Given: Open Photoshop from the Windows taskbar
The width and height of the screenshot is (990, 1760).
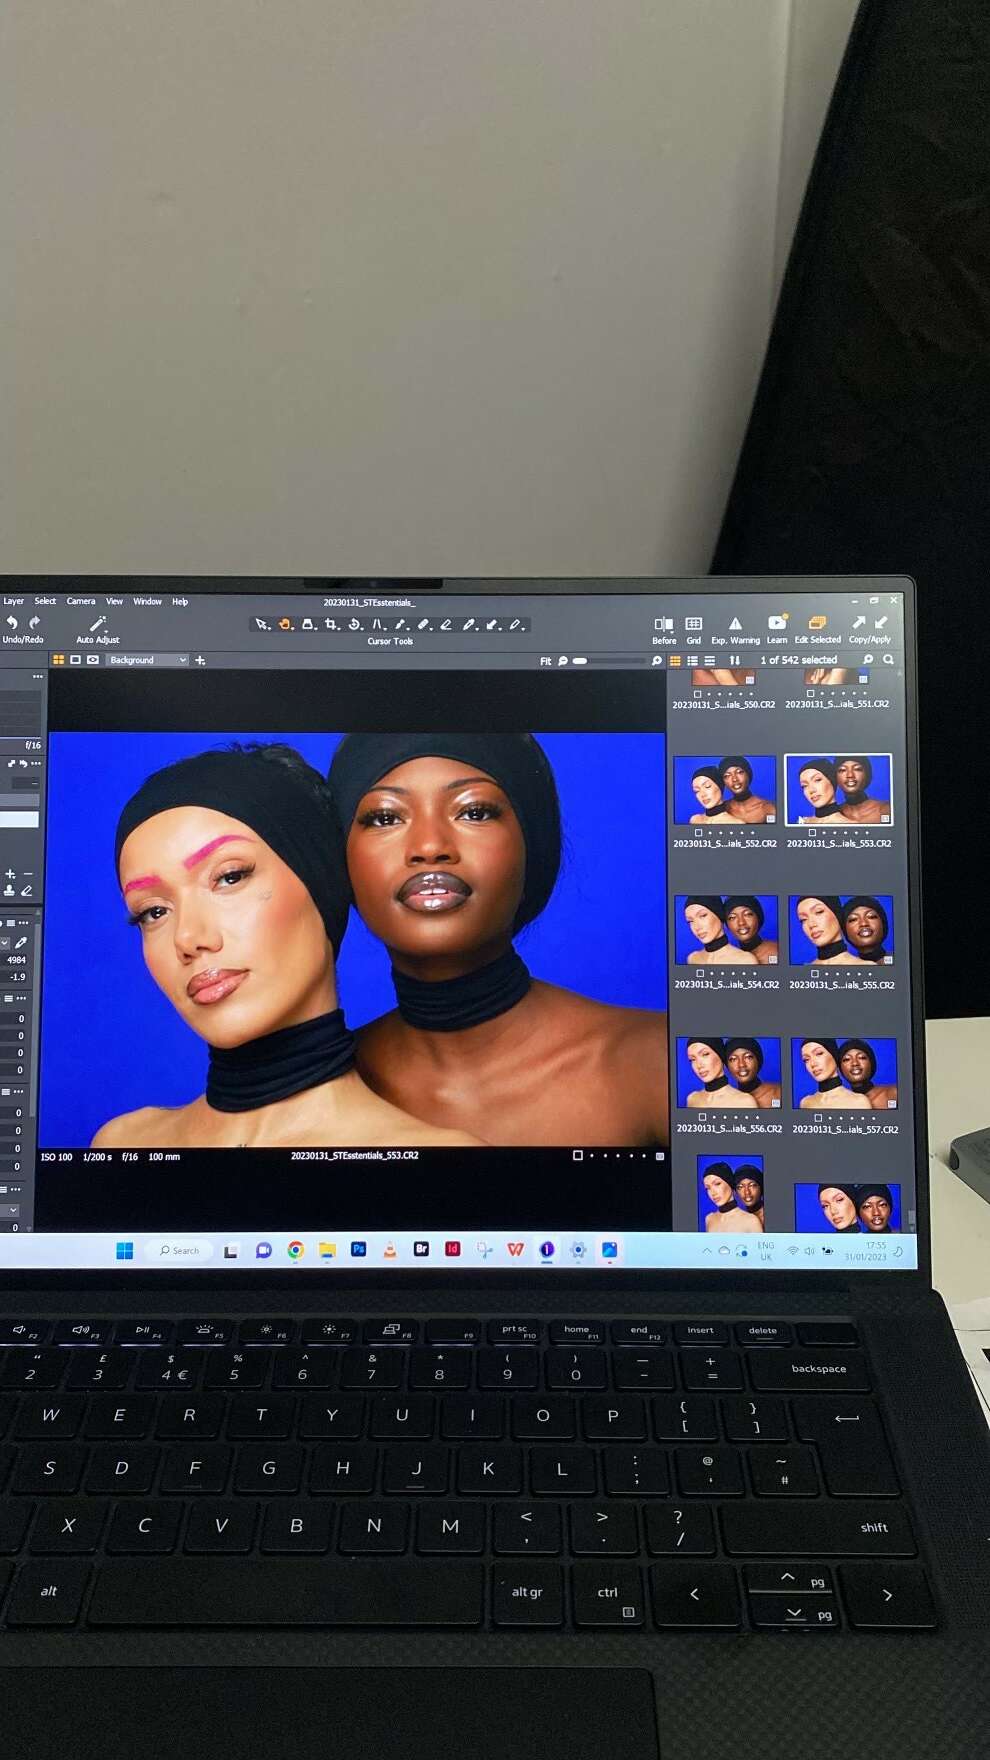Looking at the screenshot, I should pyautogui.click(x=359, y=1249).
